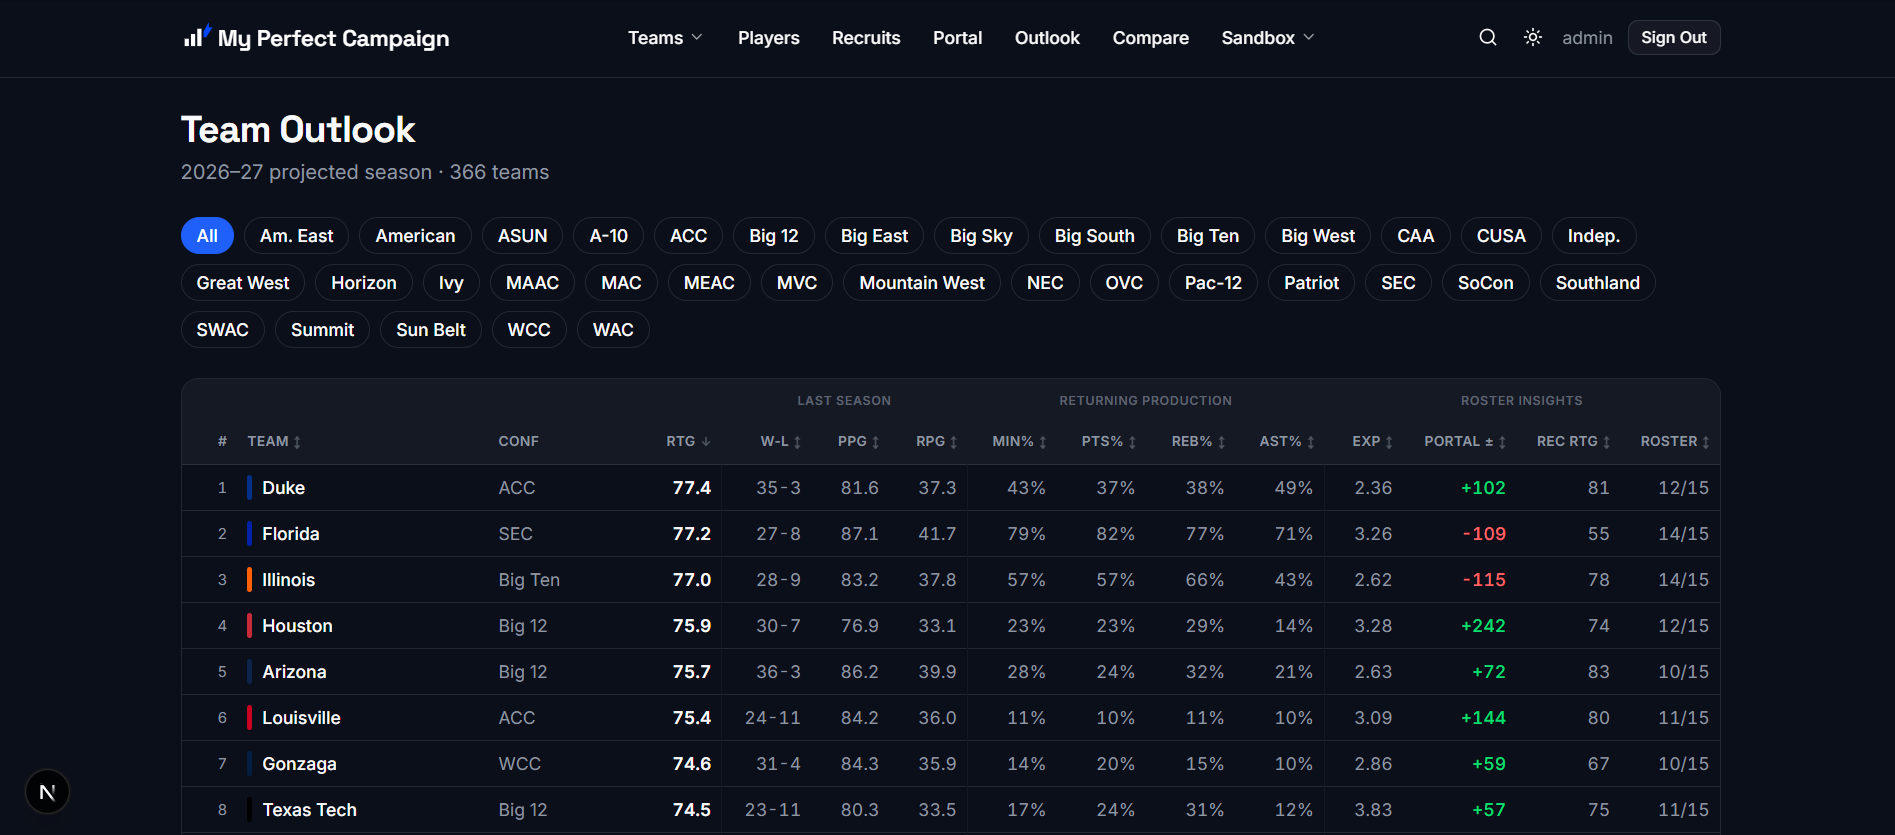Filter teams by SEC conference chip
This screenshot has width=1895, height=835.
[x=1398, y=283]
